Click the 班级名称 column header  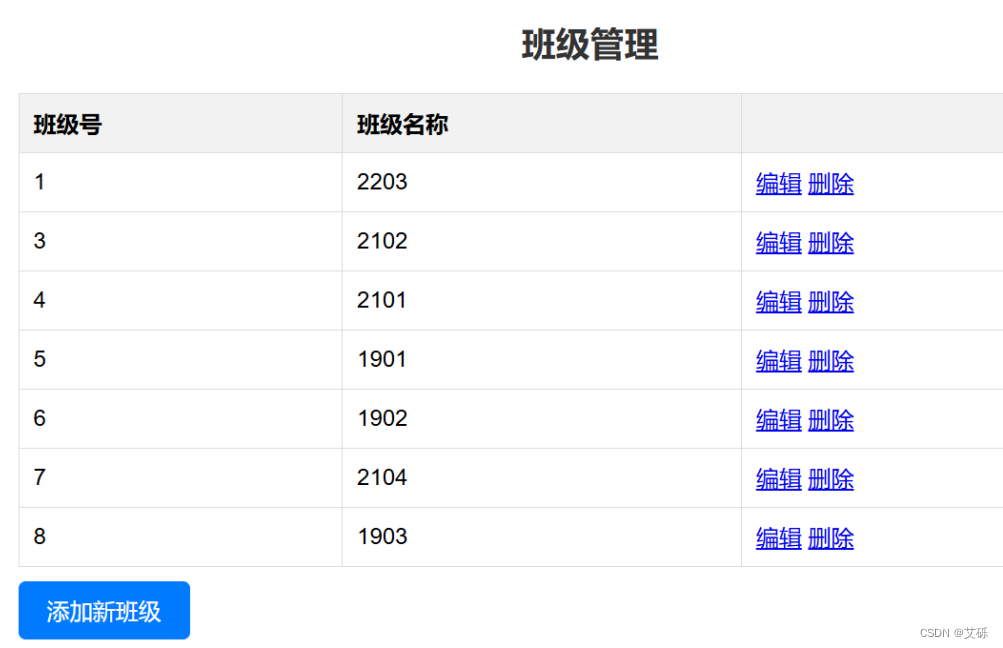[x=402, y=124]
